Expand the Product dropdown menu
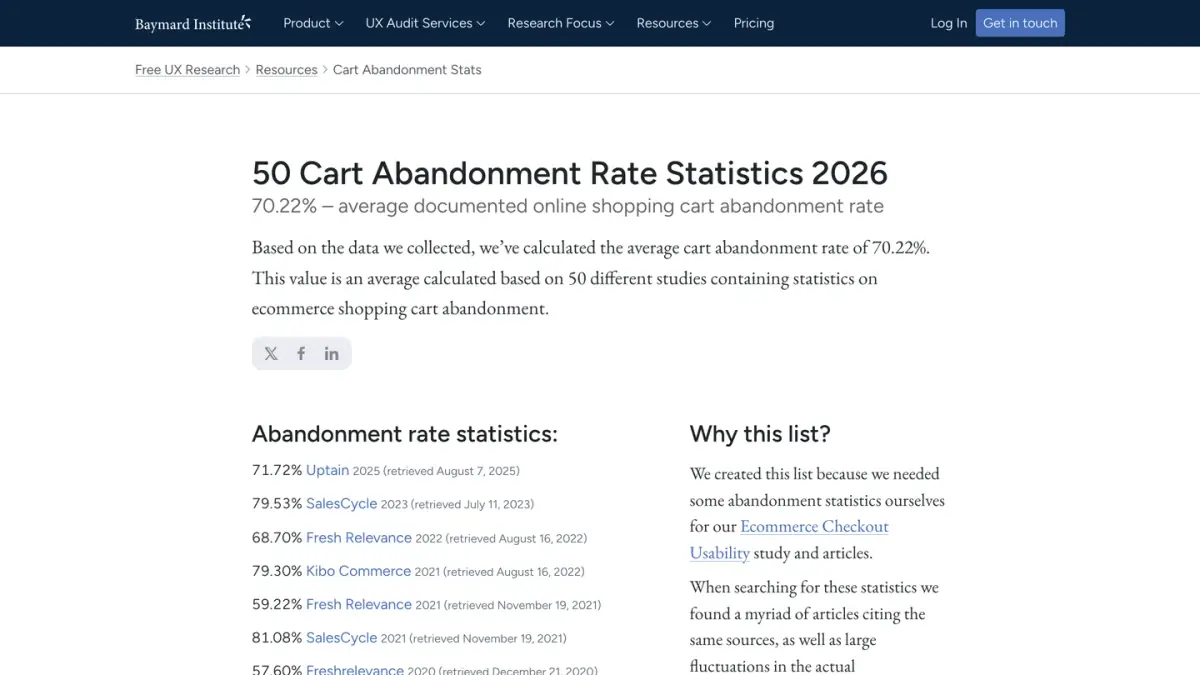Screen dimensions: 1200x675 [x=313, y=23]
